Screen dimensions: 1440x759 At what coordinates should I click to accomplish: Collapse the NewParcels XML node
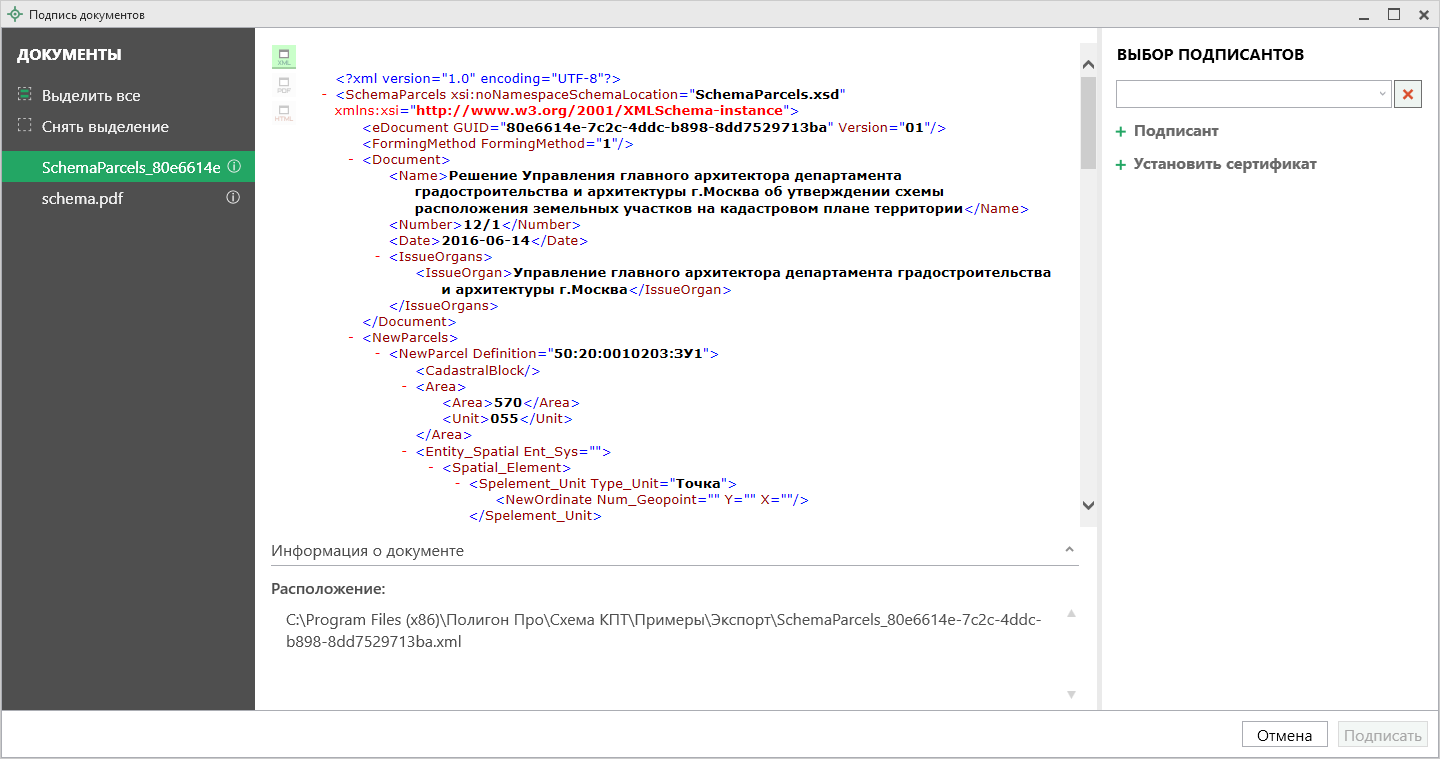point(352,338)
